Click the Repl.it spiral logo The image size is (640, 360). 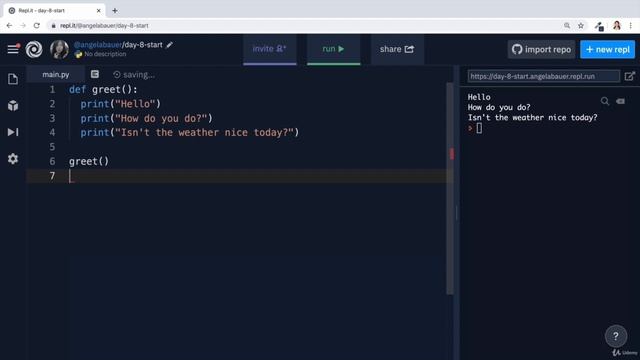pyautogui.click(x=34, y=49)
